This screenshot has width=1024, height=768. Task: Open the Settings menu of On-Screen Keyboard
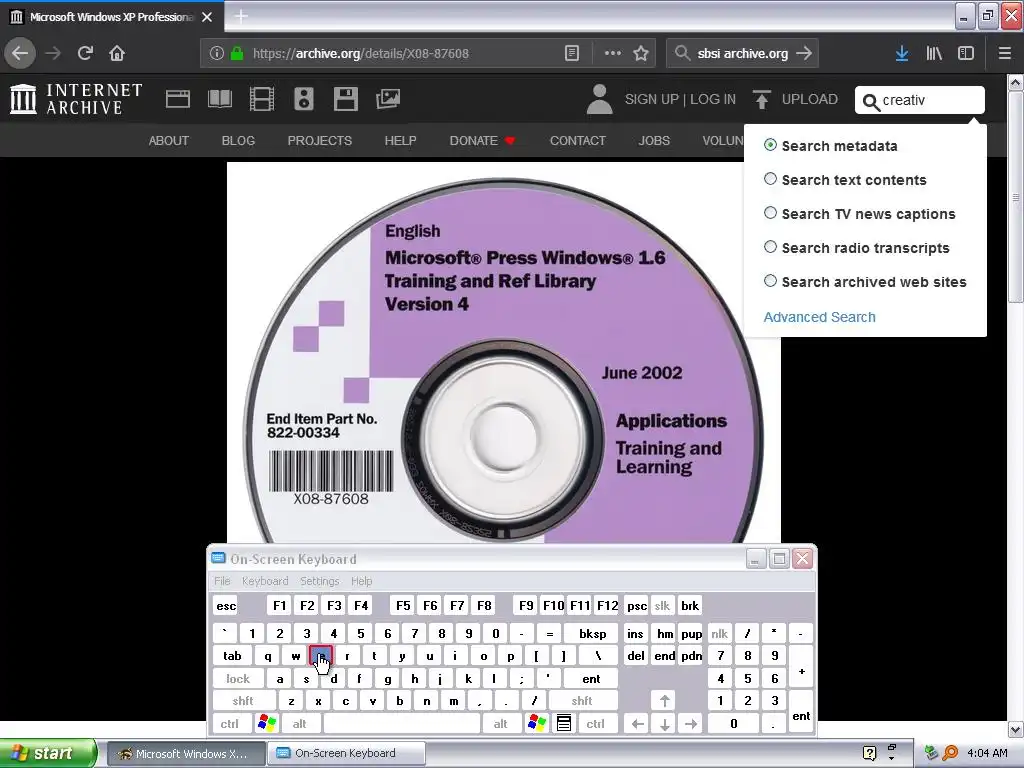(319, 581)
